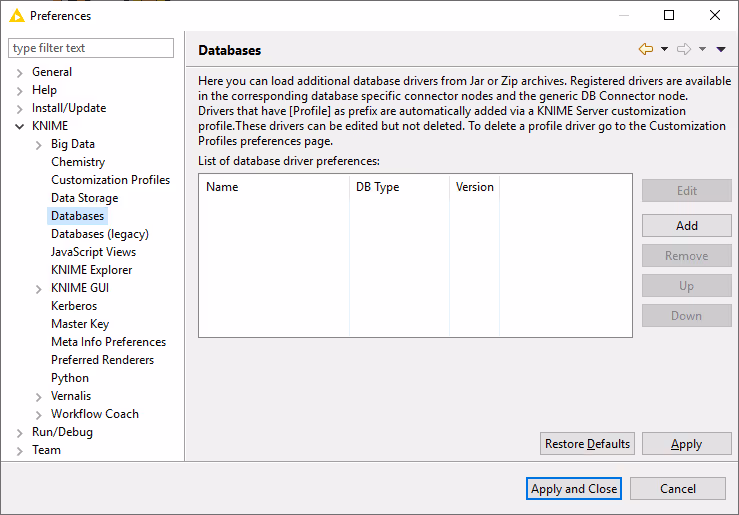
Task: Click Apply and Close button
Action: click(574, 489)
